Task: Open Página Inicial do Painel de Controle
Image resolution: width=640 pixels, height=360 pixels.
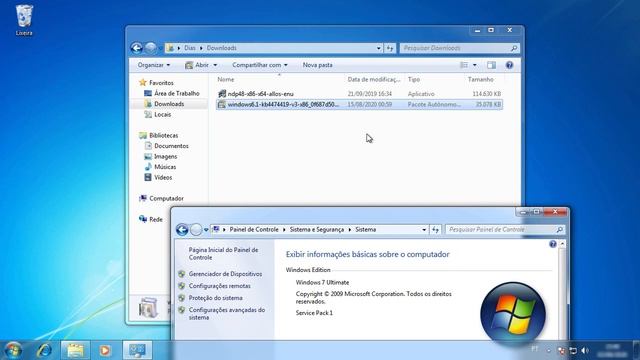Action: [x=223, y=253]
